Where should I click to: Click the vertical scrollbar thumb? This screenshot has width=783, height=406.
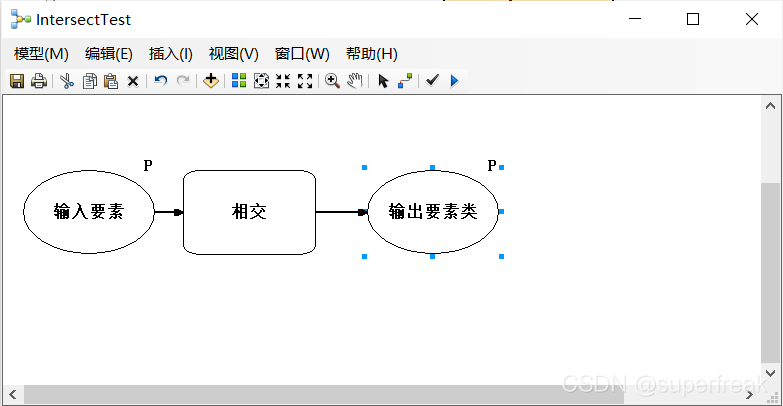[771, 273]
